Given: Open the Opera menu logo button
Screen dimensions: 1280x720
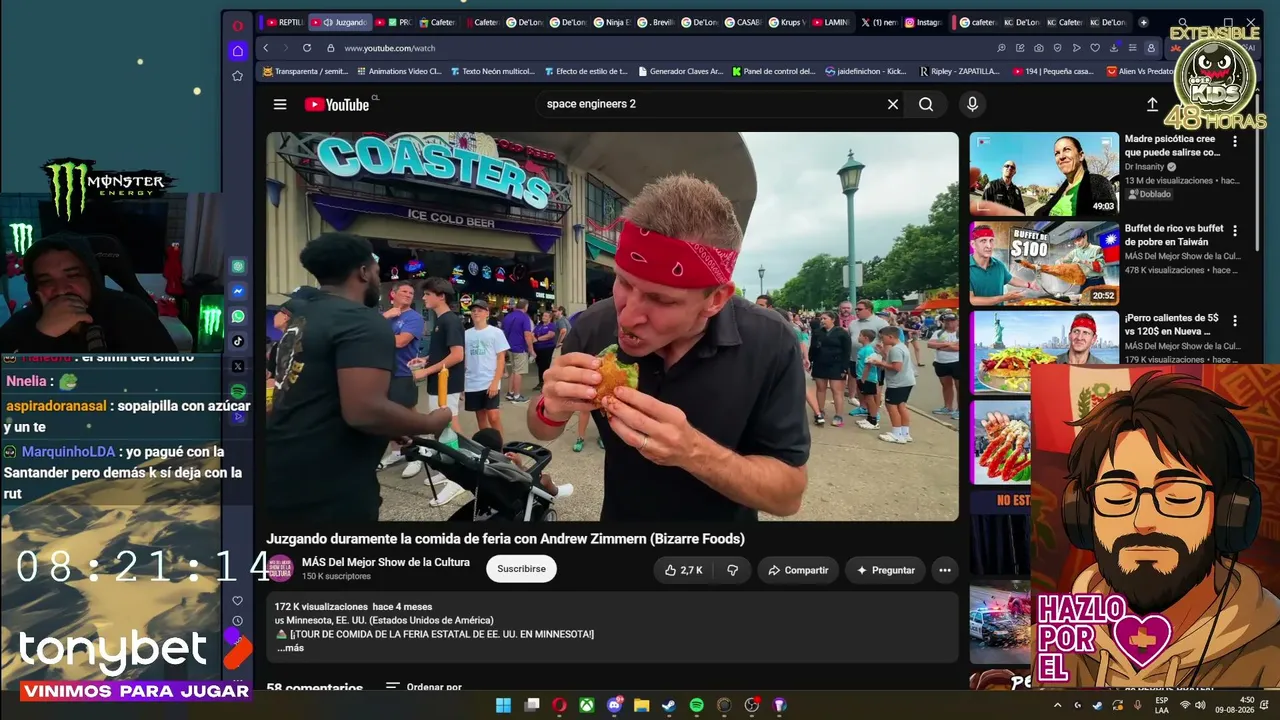Looking at the screenshot, I should (238, 25).
